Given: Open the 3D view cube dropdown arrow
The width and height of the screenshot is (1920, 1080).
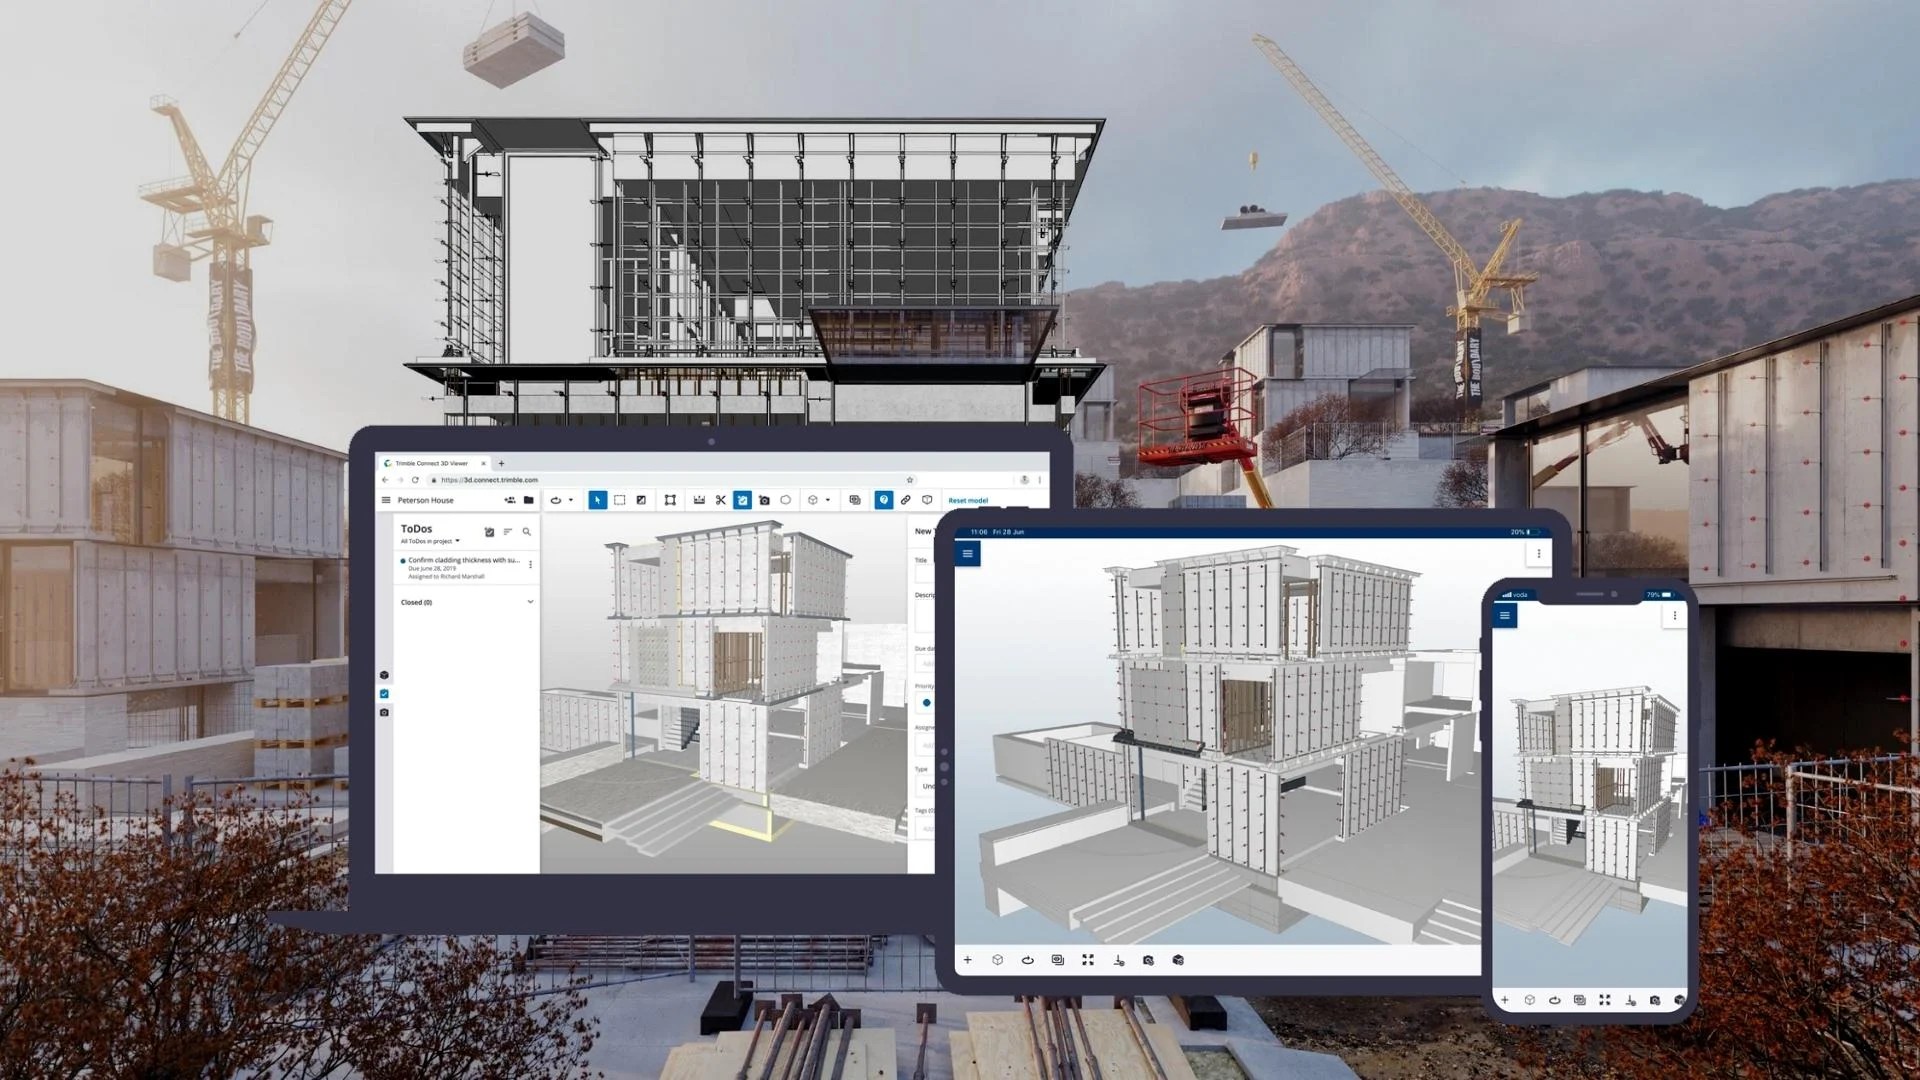Looking at the screenshot, I should coord(827,501).
